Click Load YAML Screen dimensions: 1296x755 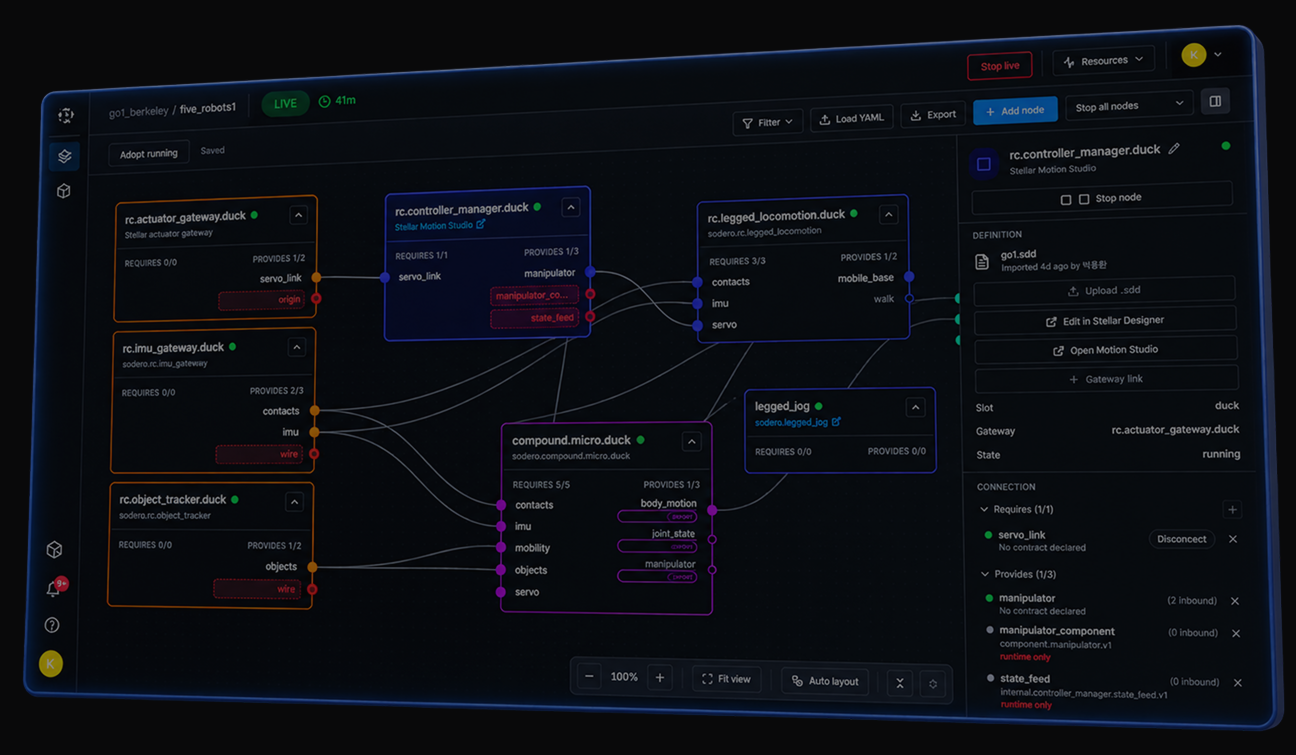(851, 118)
